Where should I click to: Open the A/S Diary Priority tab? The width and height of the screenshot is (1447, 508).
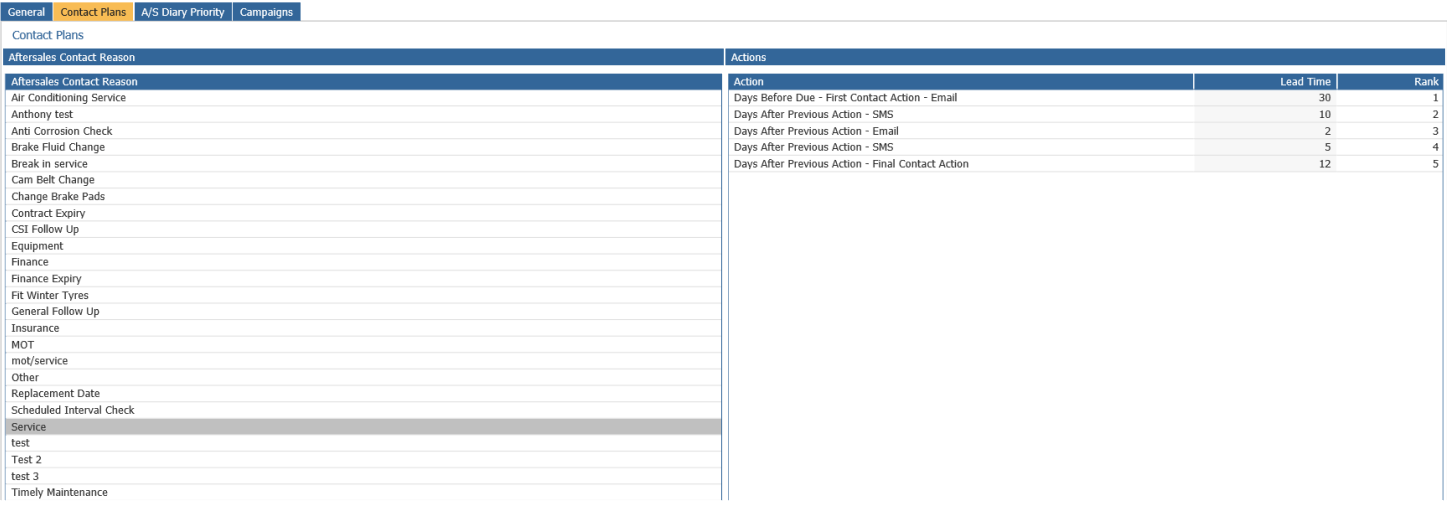(x=183, y=12)
